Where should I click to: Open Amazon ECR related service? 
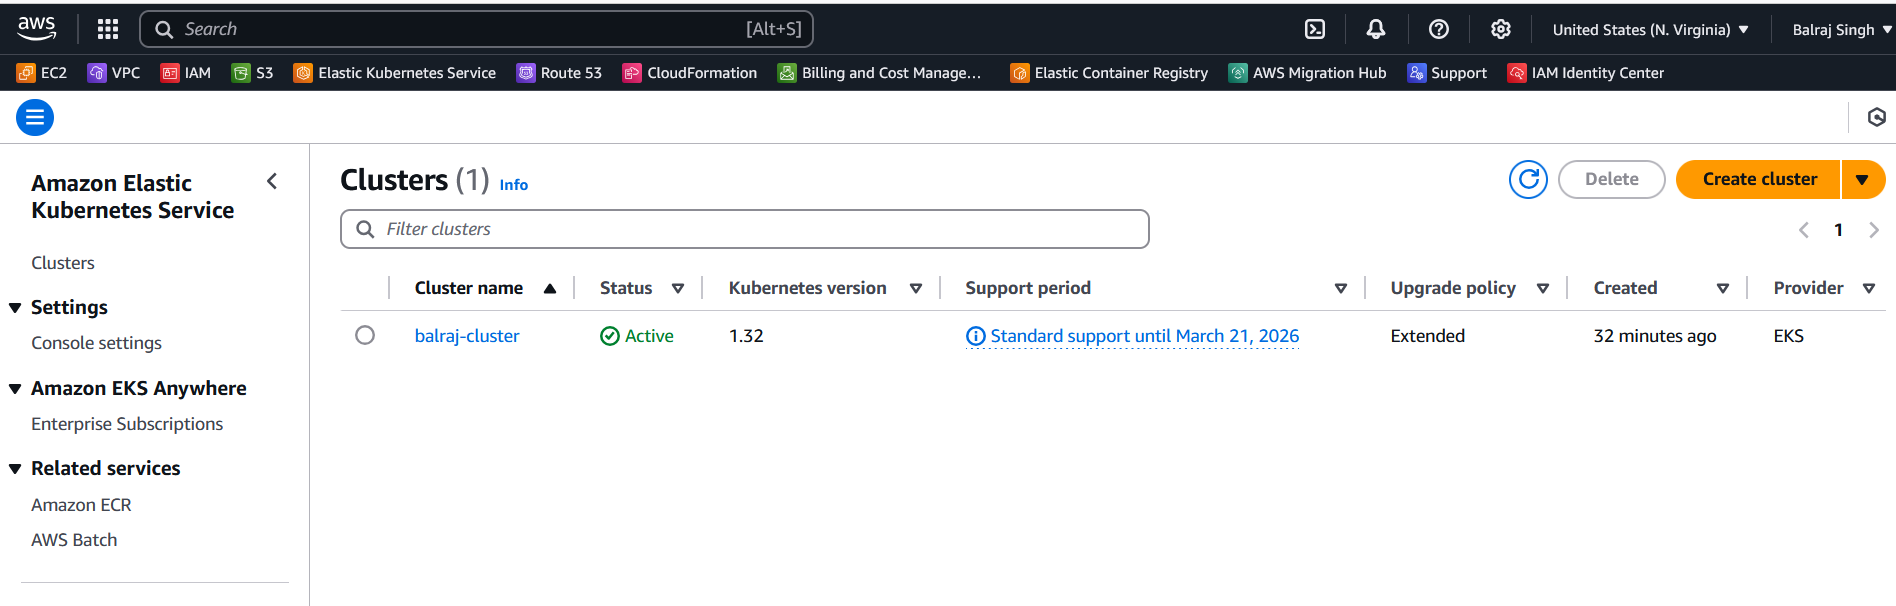pyautogui.click(x=81, y=505)
